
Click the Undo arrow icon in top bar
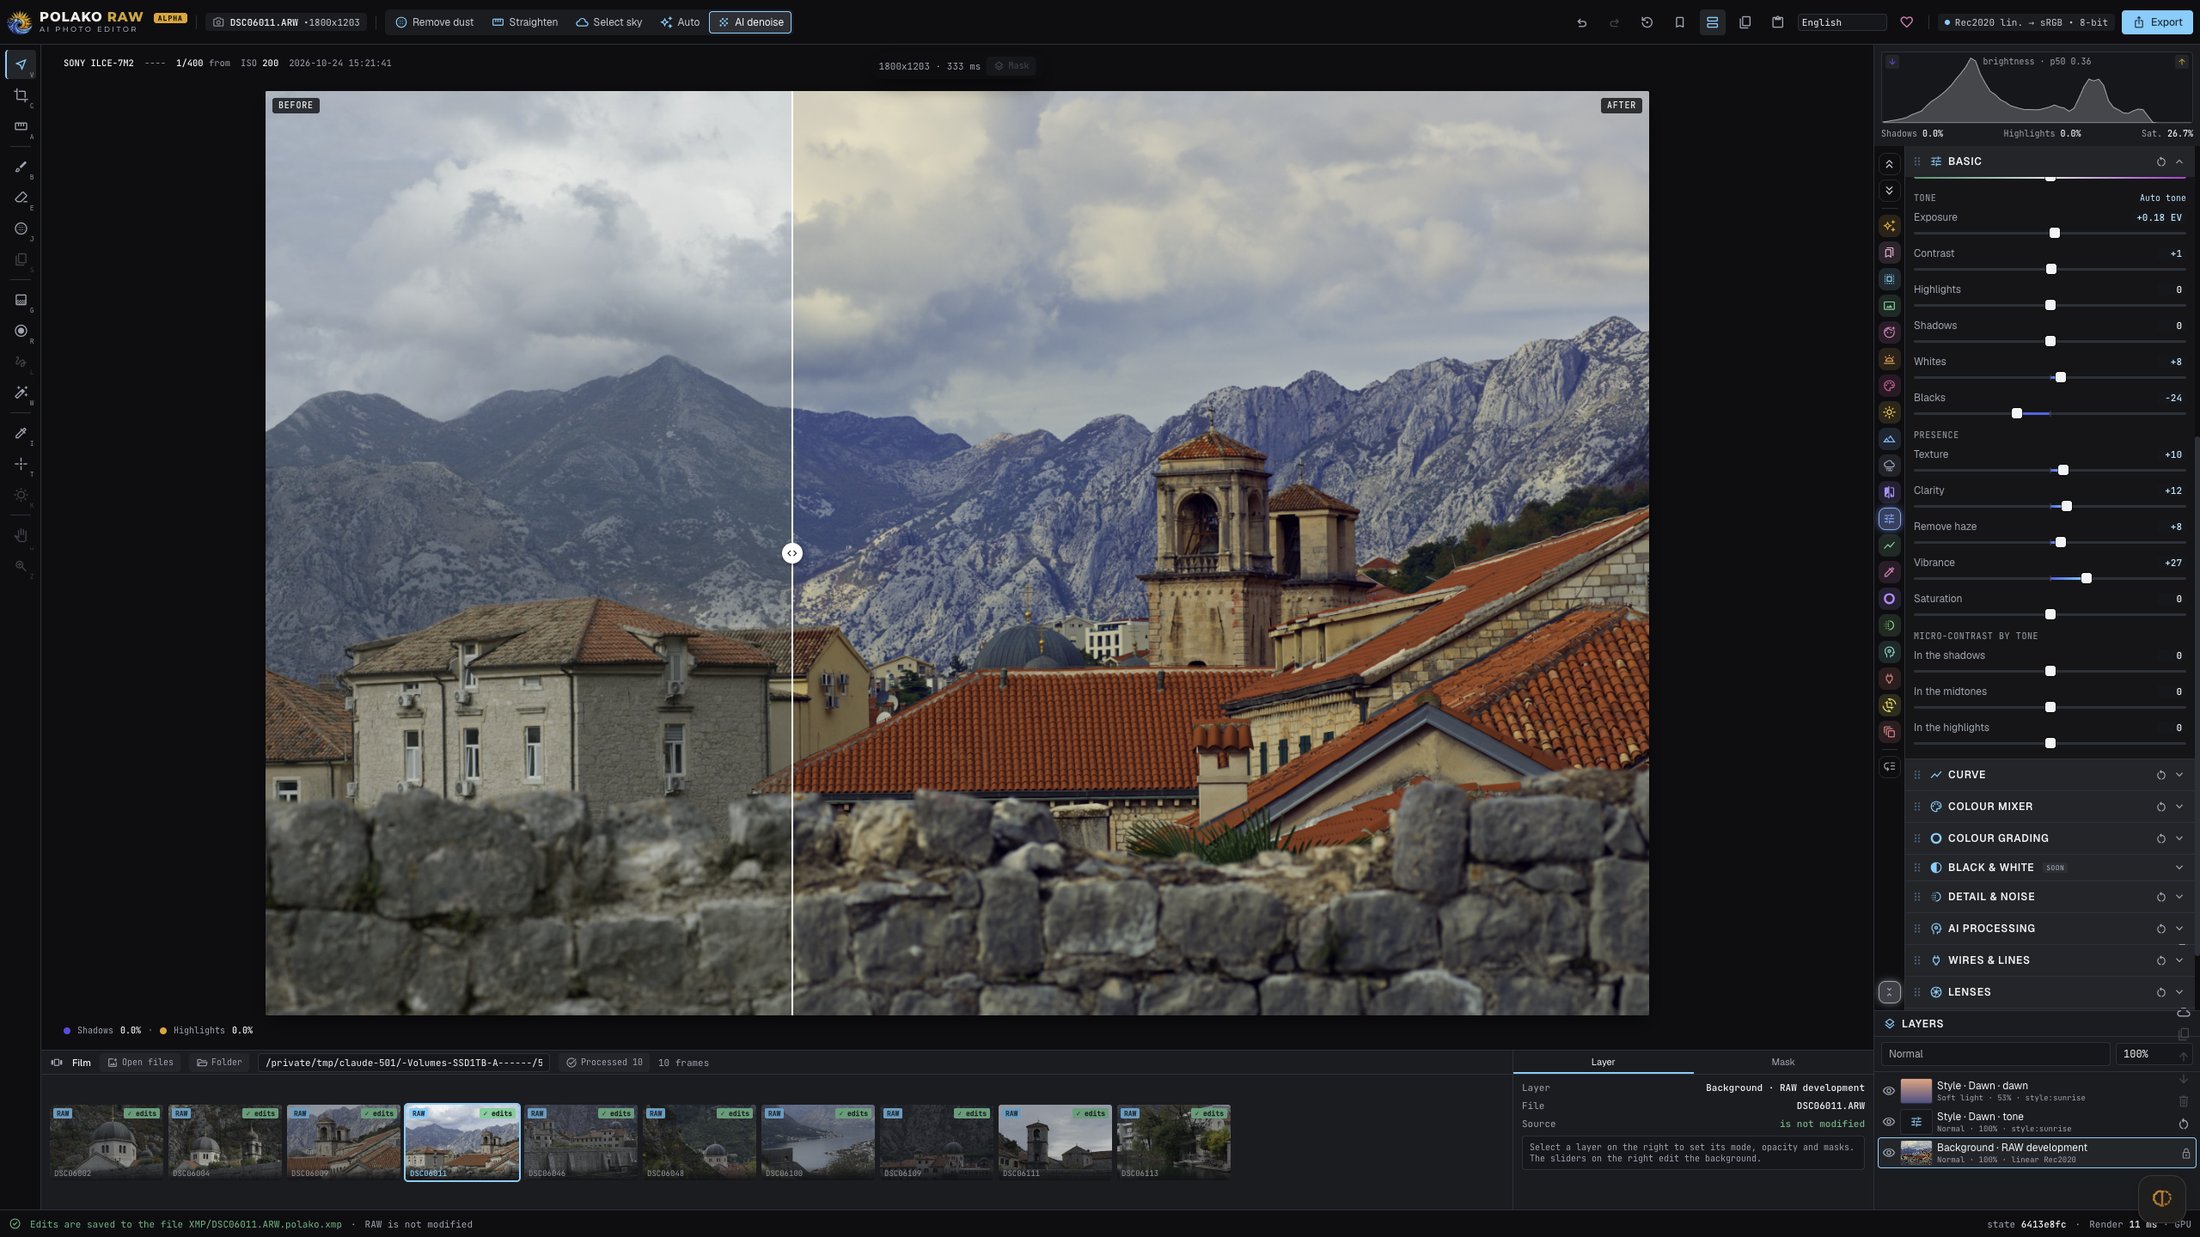click(1581, 22)
